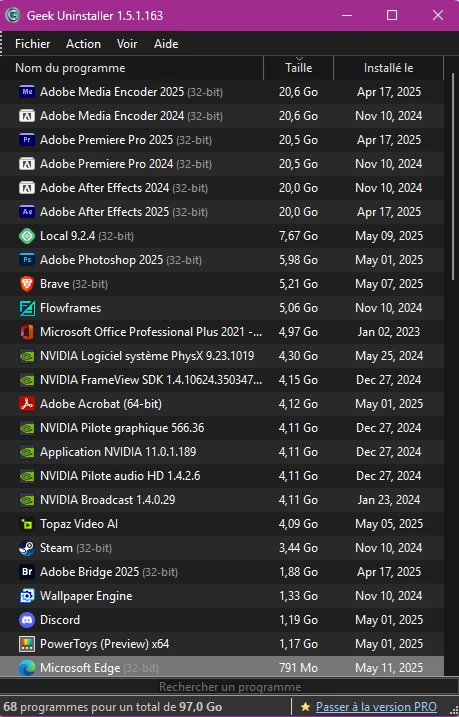The width and height of the screenshot is (459, 717).
Task: Sort by Taille column header
Action: tap(299, 68)
